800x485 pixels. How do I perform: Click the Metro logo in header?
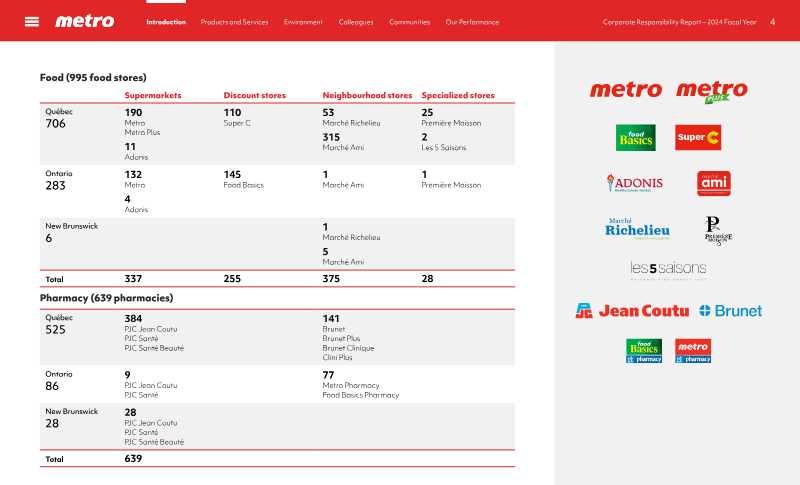click(84, 21)
